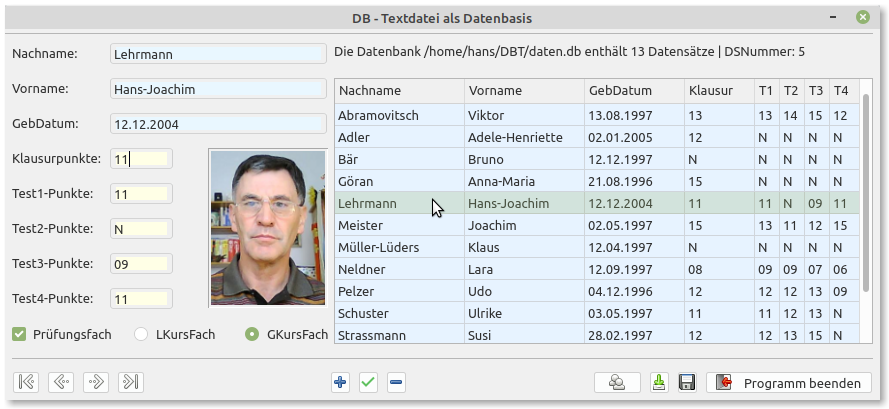Click the table's vertical scrollbar
889x409 pixels.
866,200
